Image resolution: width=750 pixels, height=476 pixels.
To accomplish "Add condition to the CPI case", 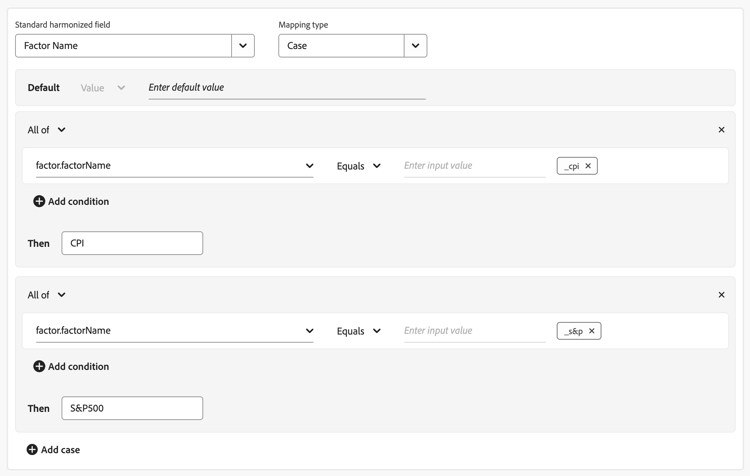I will tap(71, 201).
